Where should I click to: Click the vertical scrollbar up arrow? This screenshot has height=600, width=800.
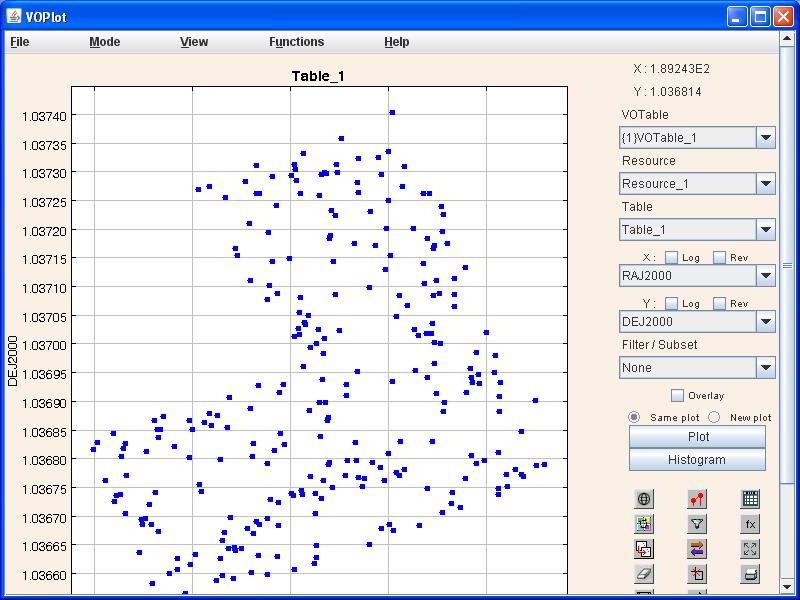787,39
